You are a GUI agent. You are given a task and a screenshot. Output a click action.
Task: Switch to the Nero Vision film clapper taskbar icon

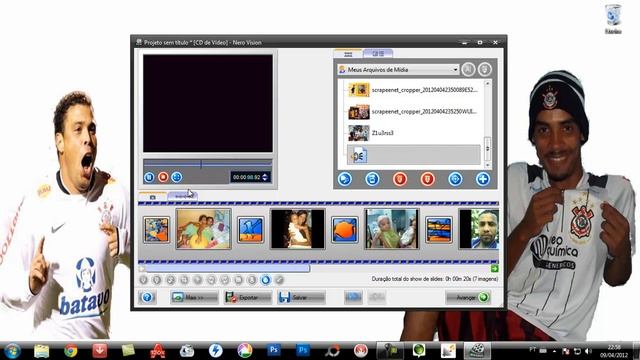[x=477, y=351]
